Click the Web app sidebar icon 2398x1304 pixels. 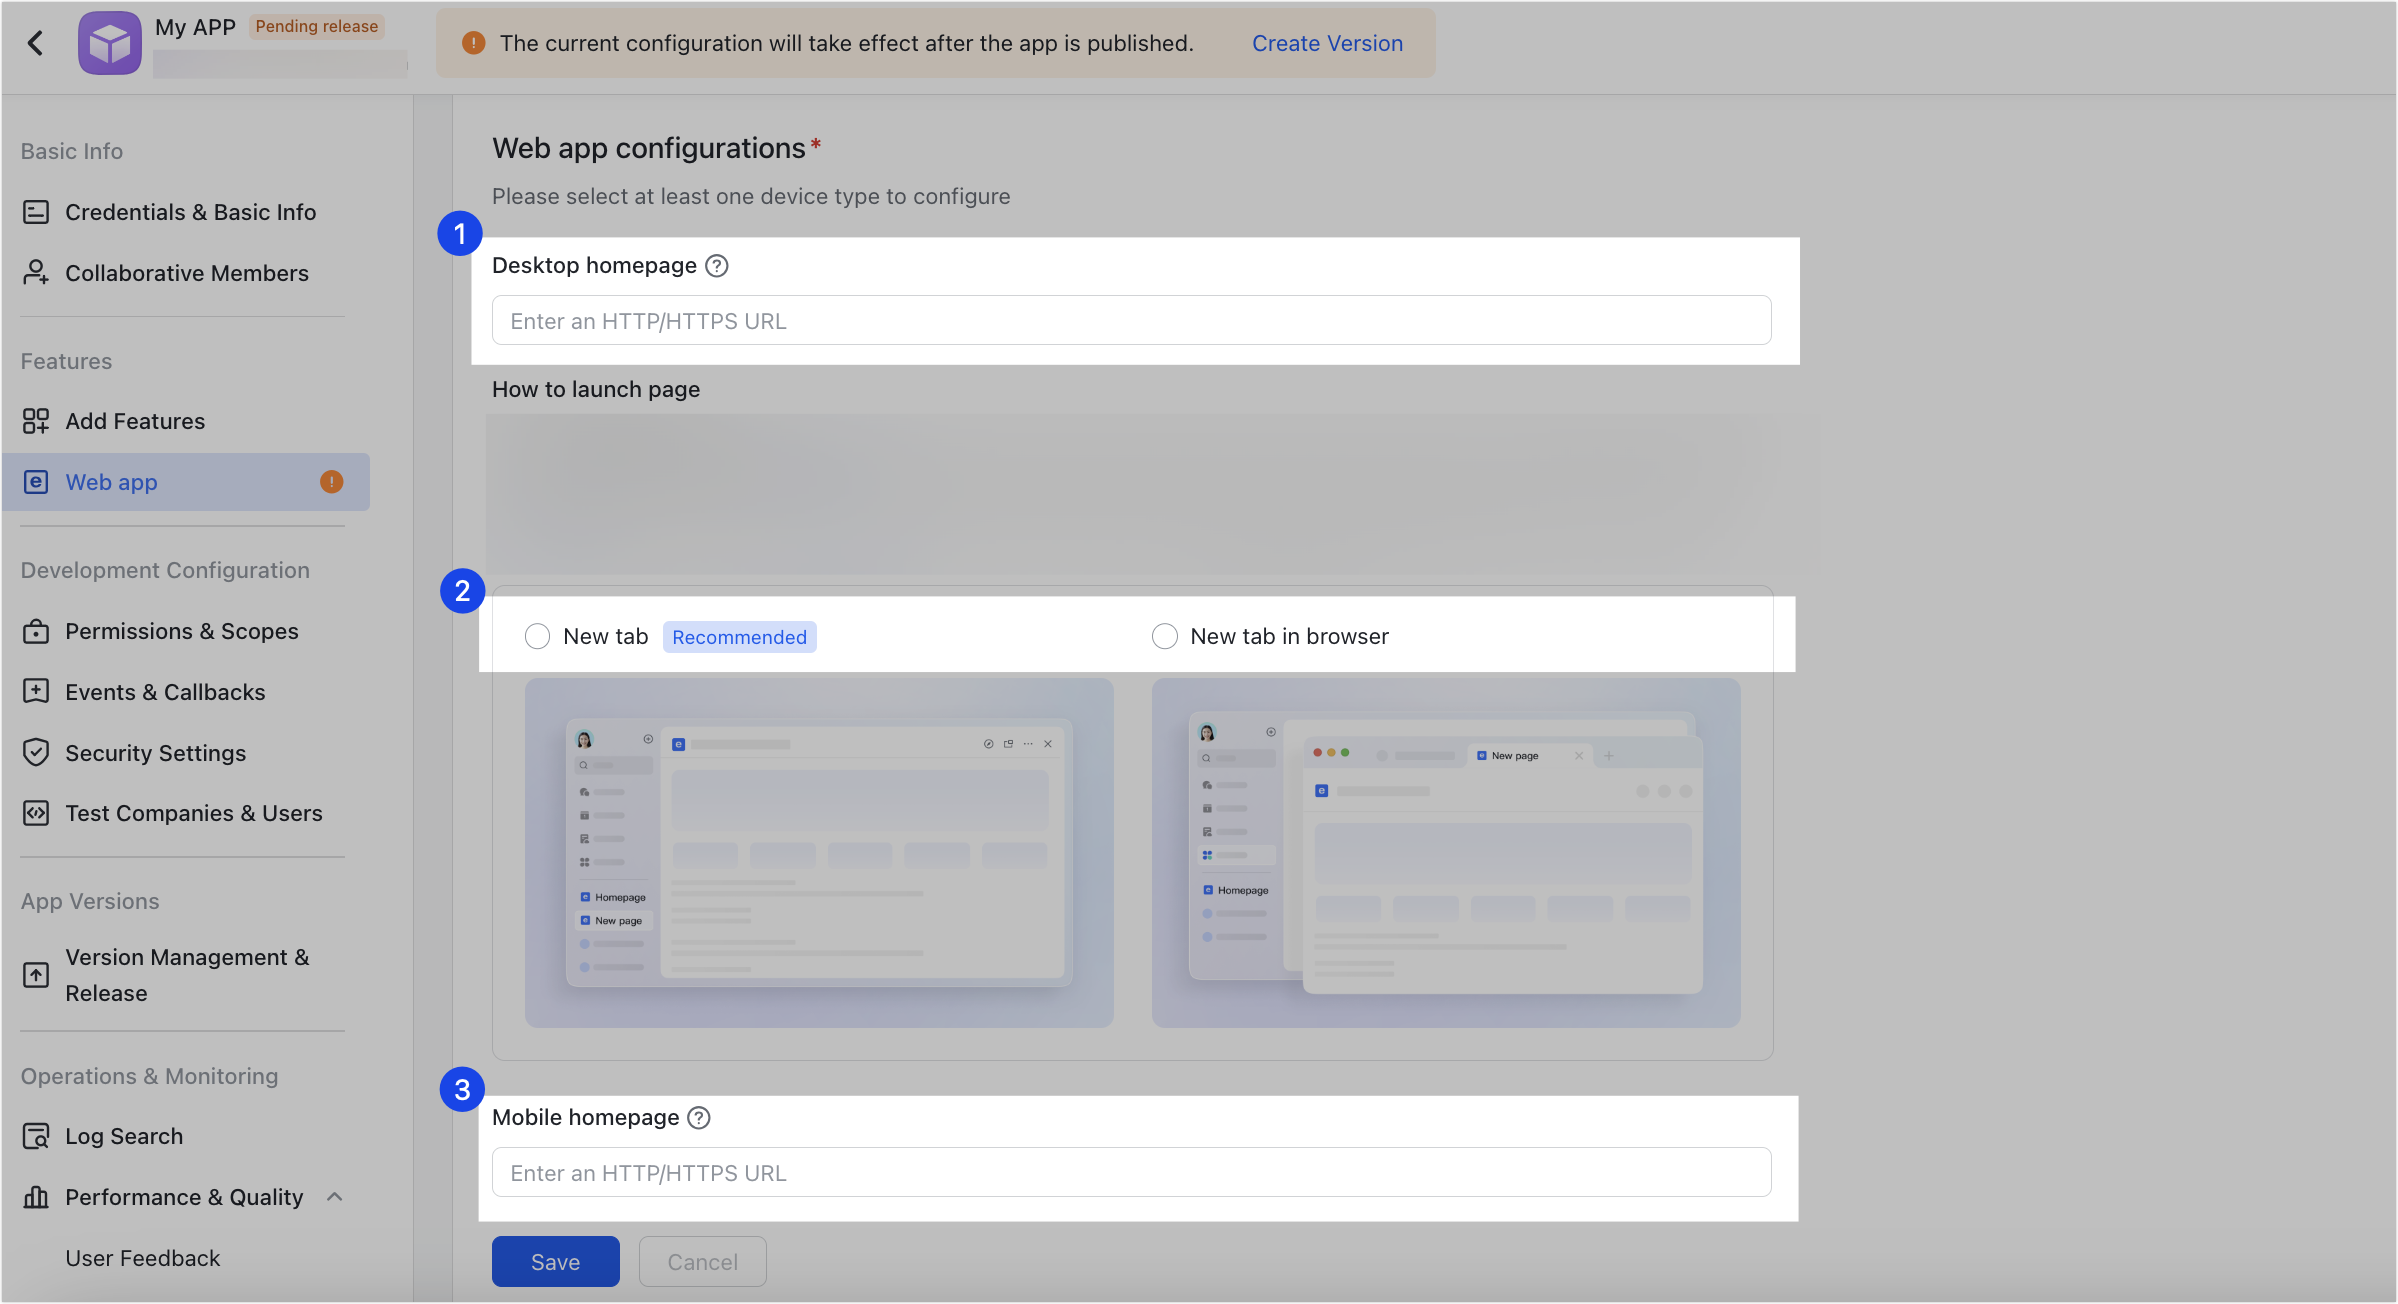[36, 482]
